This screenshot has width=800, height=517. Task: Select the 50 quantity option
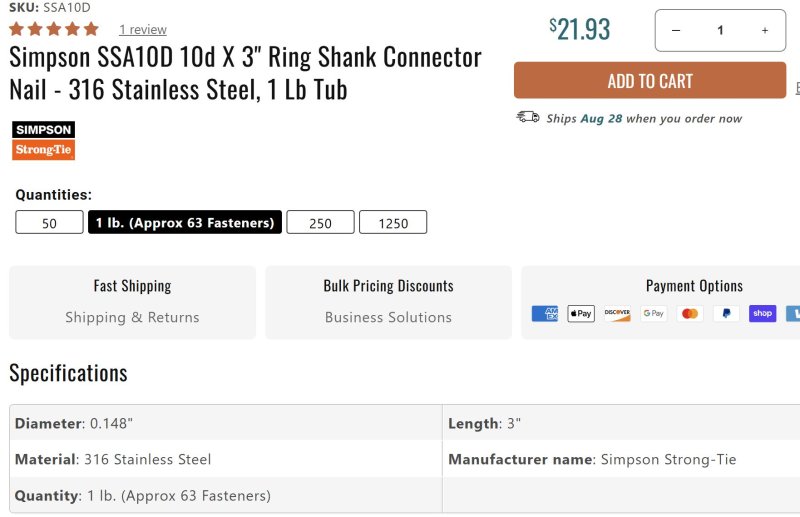pyautogui.click(x=49, y=223)
